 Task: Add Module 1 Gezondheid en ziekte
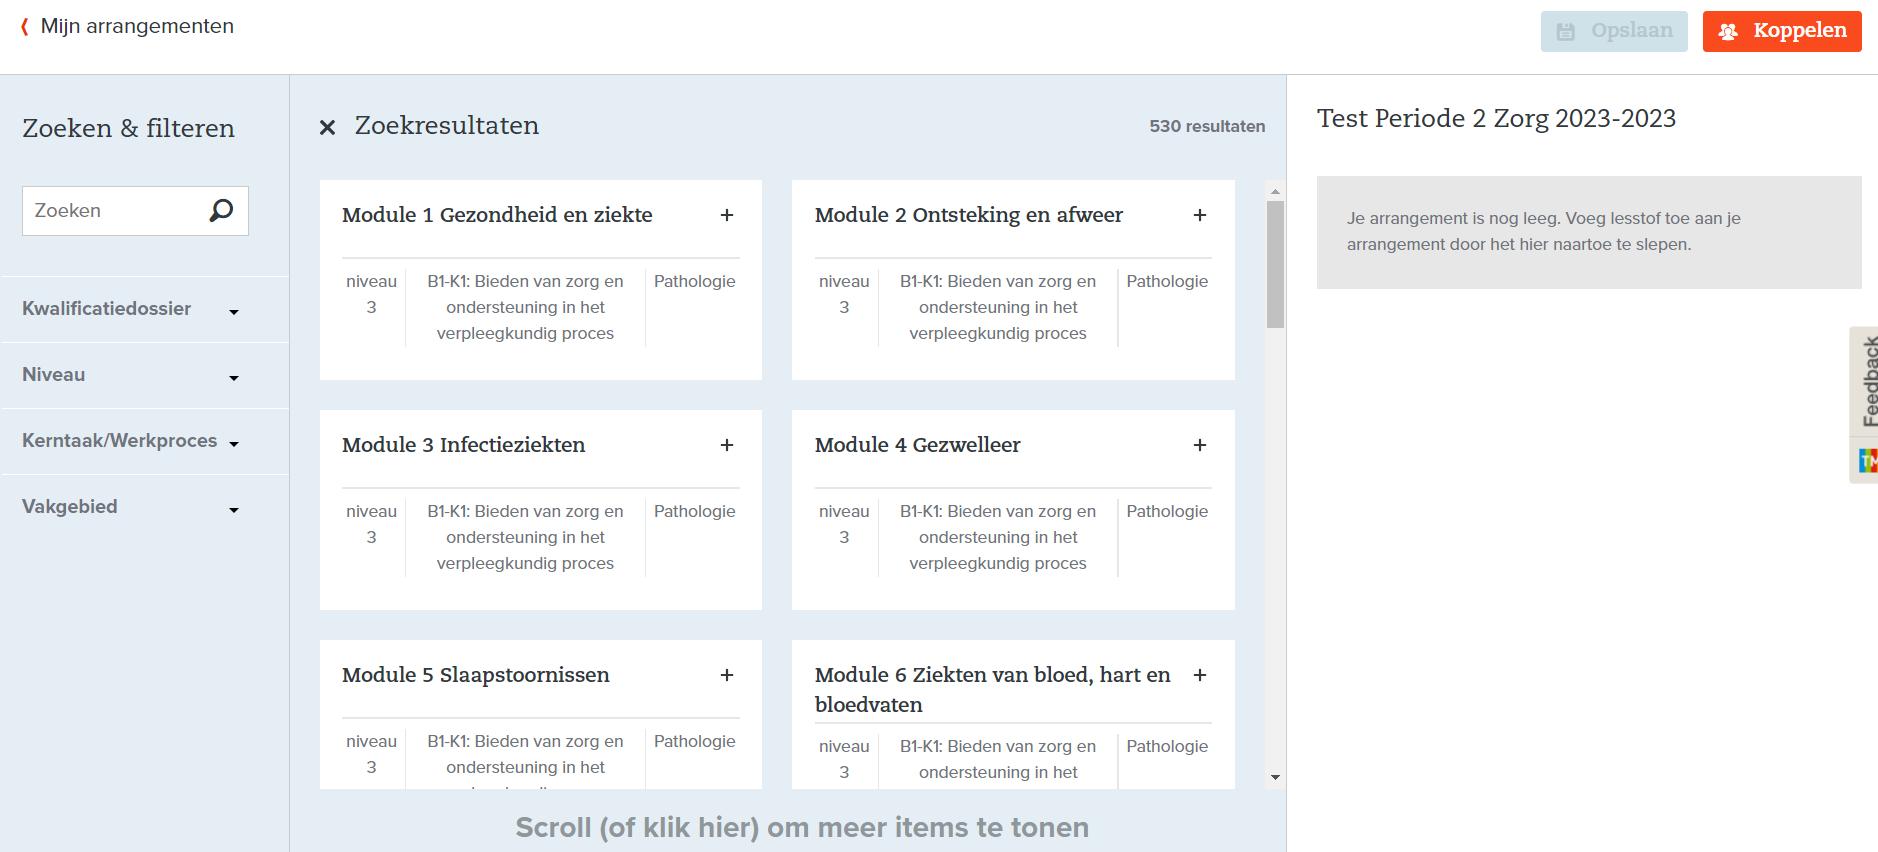pos(727,215)
